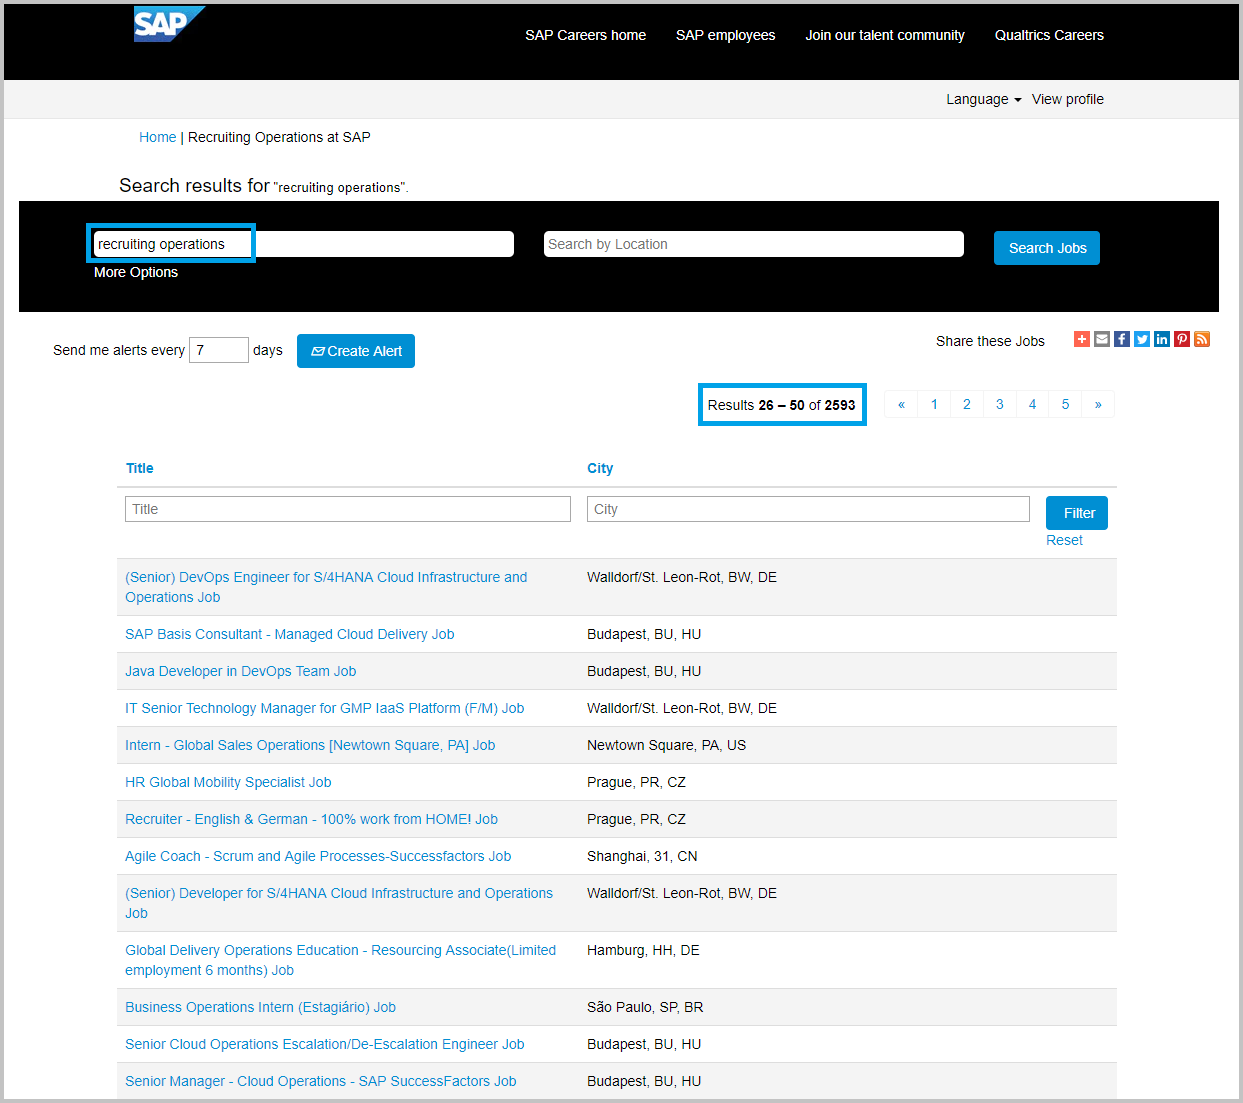The image size is (1243, 1103).
Task: Share these jobs by email icon
Action: (1102, 339)
